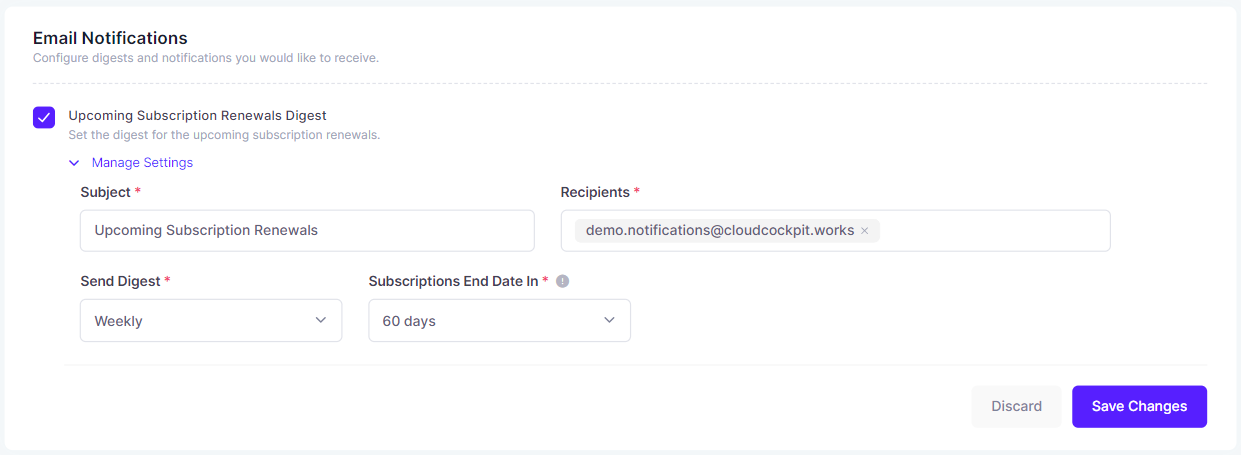Click the Upcoming Subscription Renewals Digest label
This screenshot has width=1241, height=455.
[x=197, y=115]
